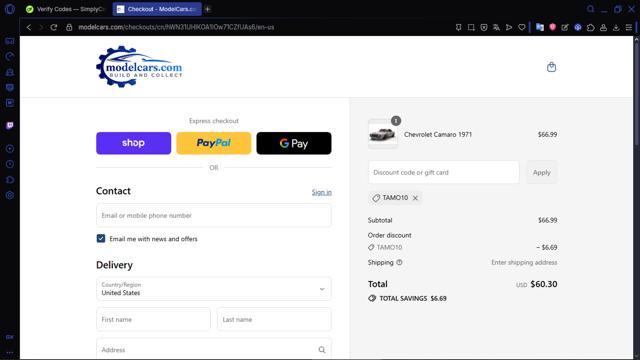Open the browser account profile icon
The image size is (640, 360).
pos(603,27)
